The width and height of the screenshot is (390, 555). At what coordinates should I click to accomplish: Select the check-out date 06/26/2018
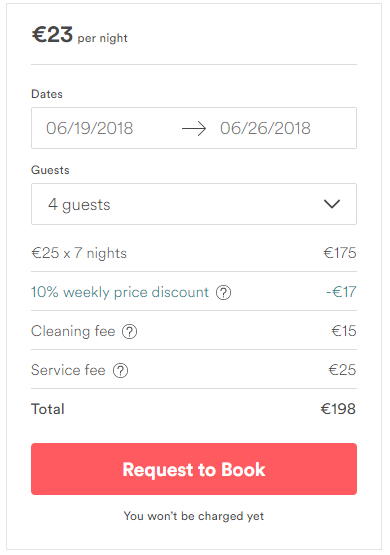coord(265,128)
